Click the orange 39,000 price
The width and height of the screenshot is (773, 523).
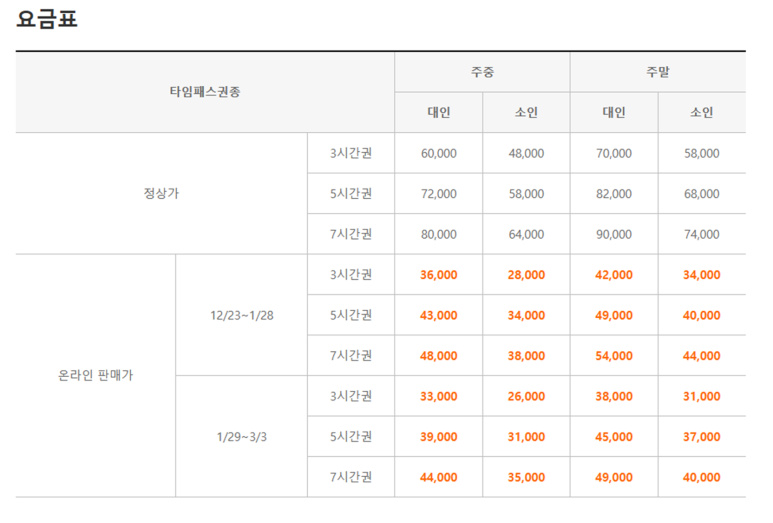(439, 436)
